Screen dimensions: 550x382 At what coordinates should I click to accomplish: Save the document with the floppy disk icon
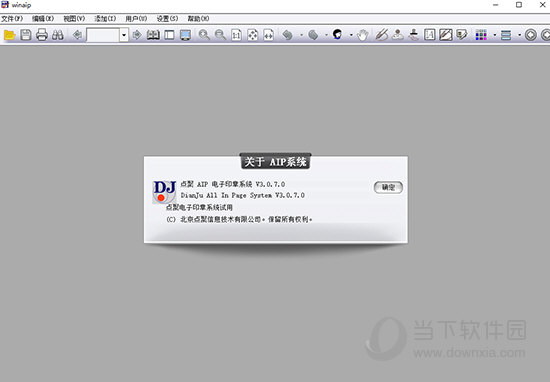(x=26, y=35)
